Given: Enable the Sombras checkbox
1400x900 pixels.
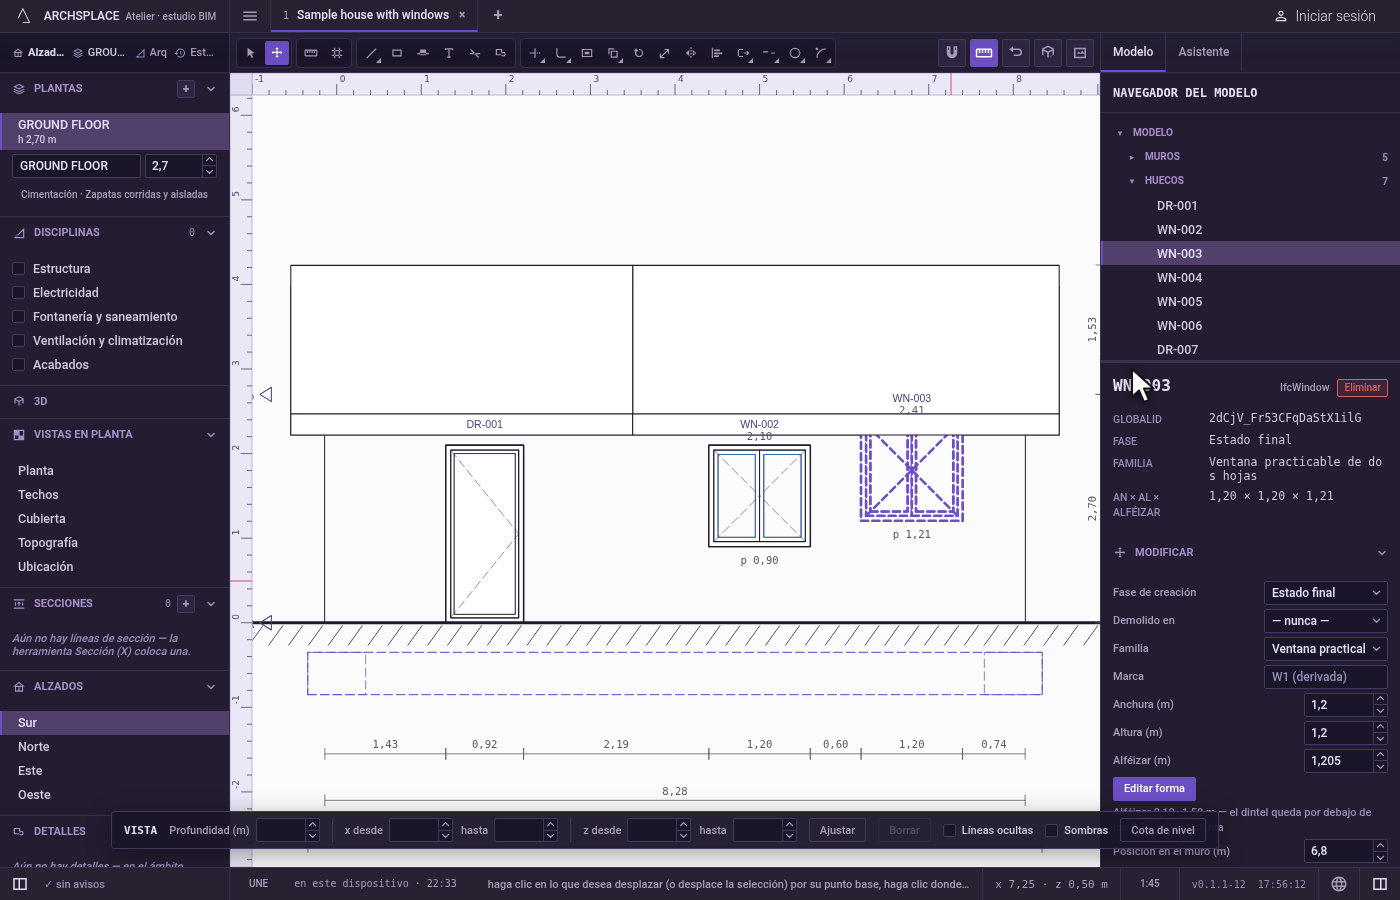Looking at the screenshot, I should (x=1052, y=830).
